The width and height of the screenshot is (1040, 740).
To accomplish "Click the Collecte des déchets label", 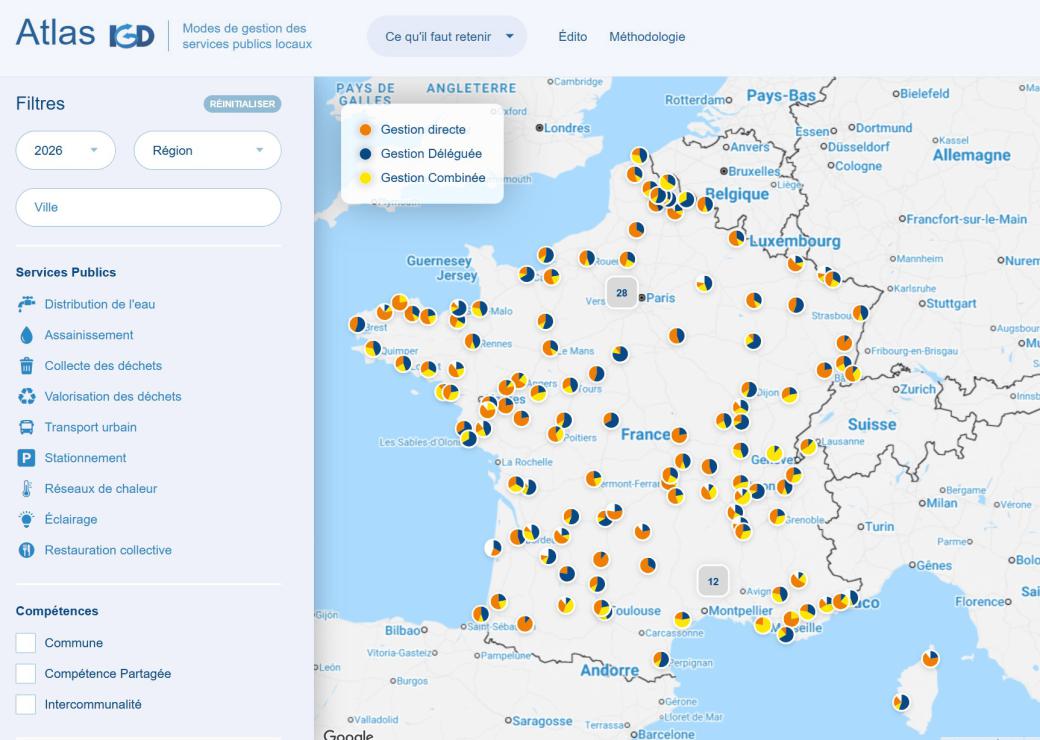I will [103, 365].
